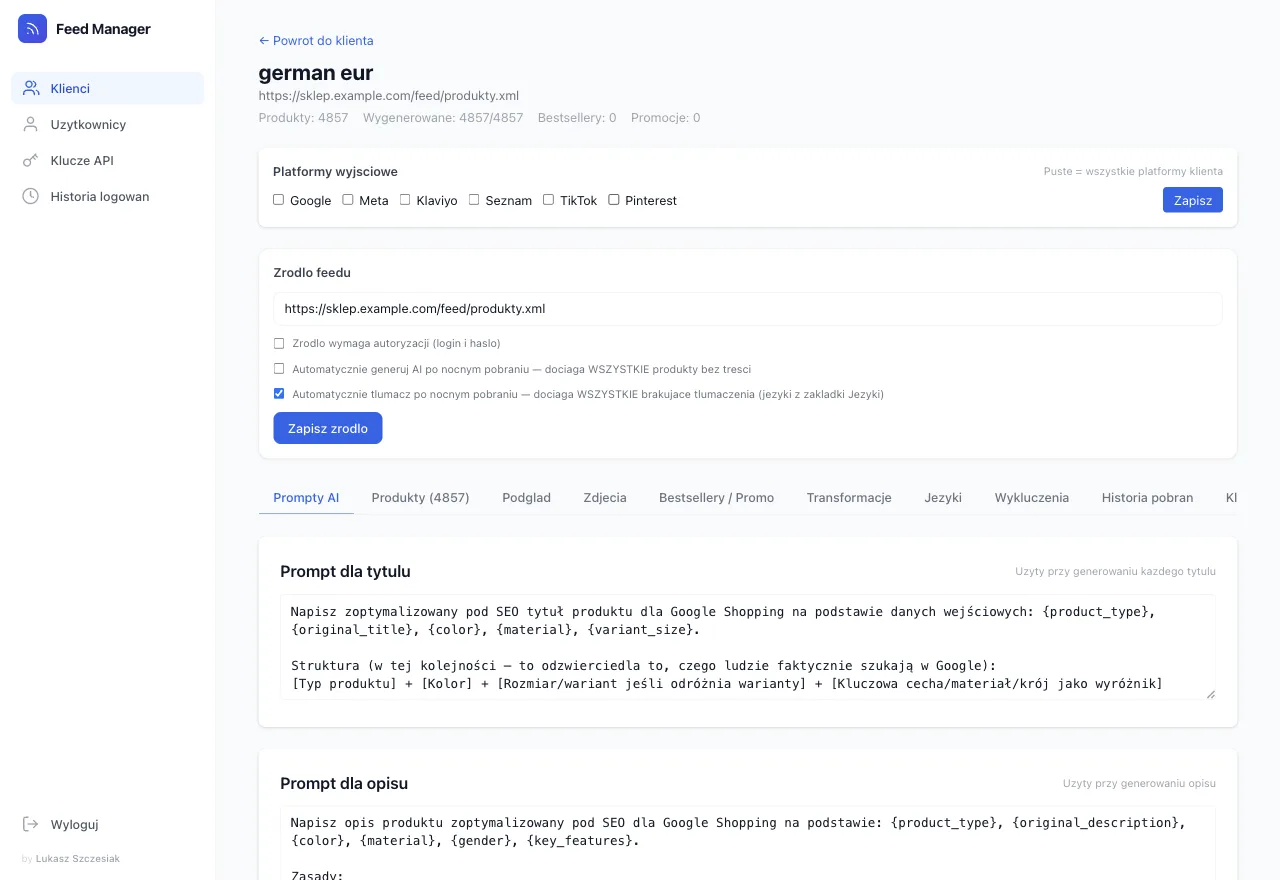Open the Transformacje tab
Image resolution: width=1280 pixels, height=880 pixels.
tap(849, 497)
